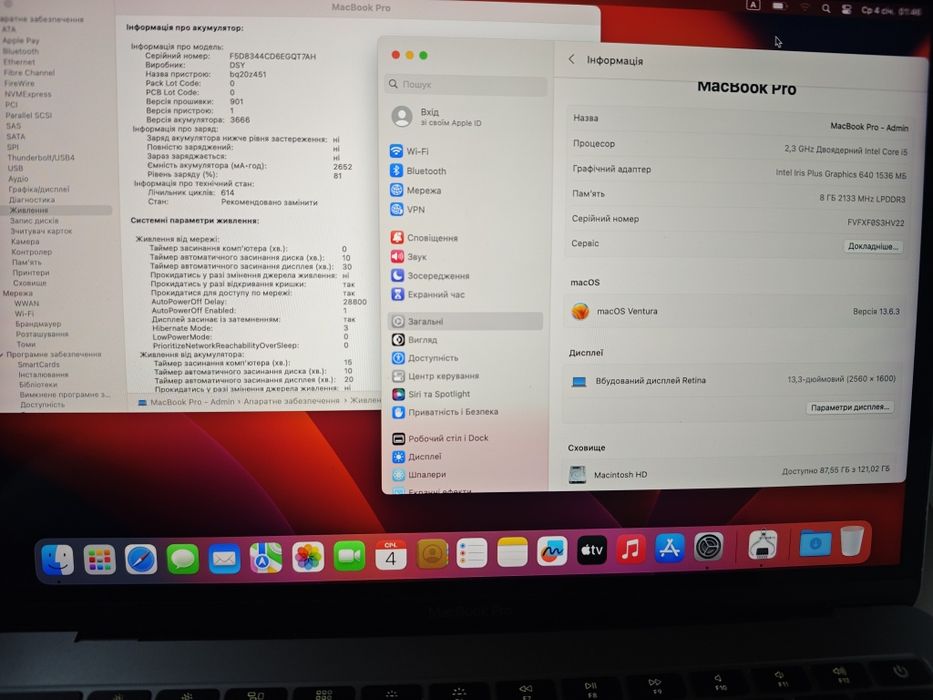Open Параметри дисплея button
The image size is (933, 700).
coord(850,408)
